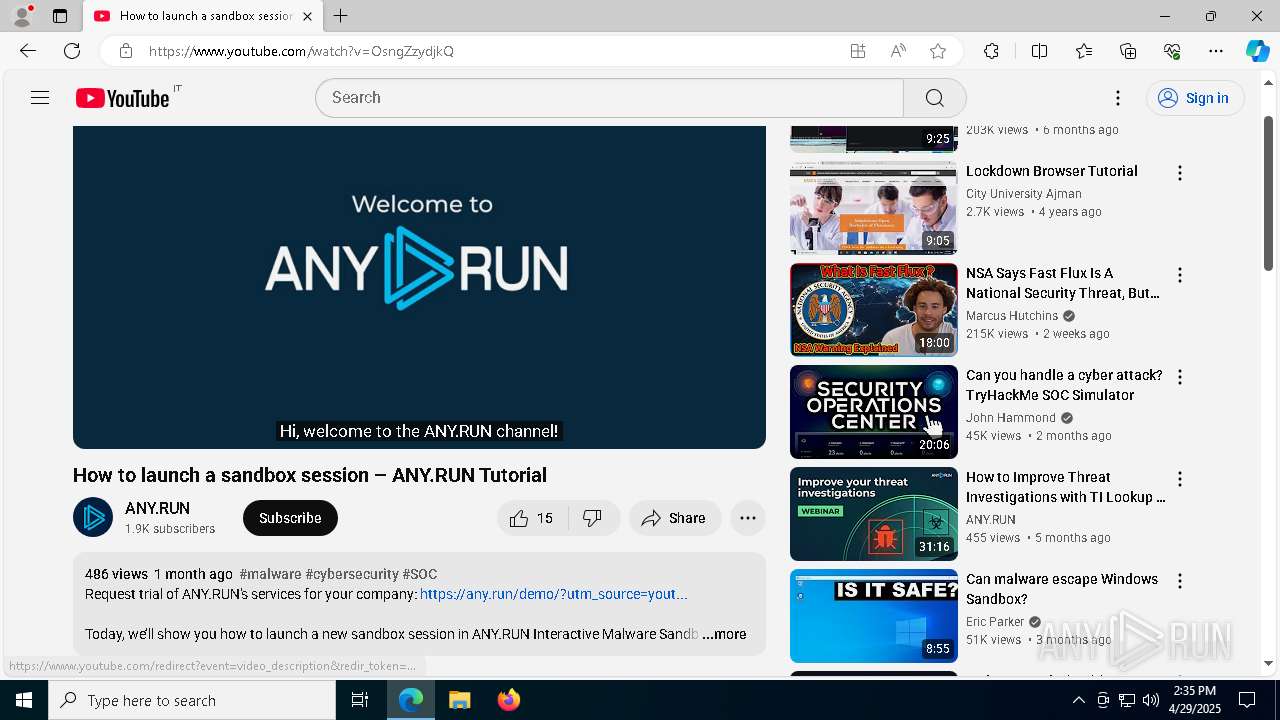Open Tab actions menu

(x=60, y=16)
